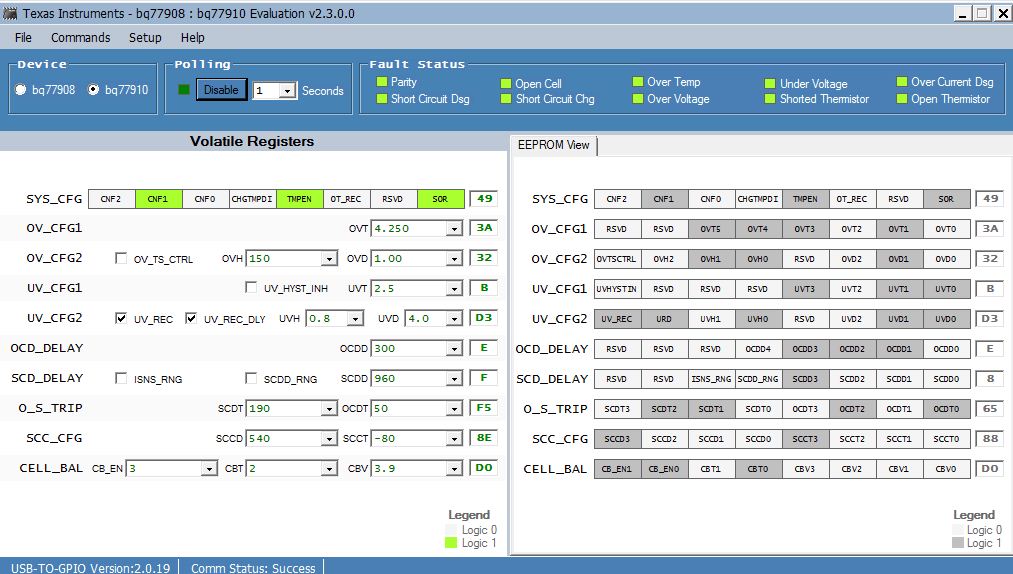Open the UVD delay dropdown
Screen dimensions: 1013x574
click(454, 319)
